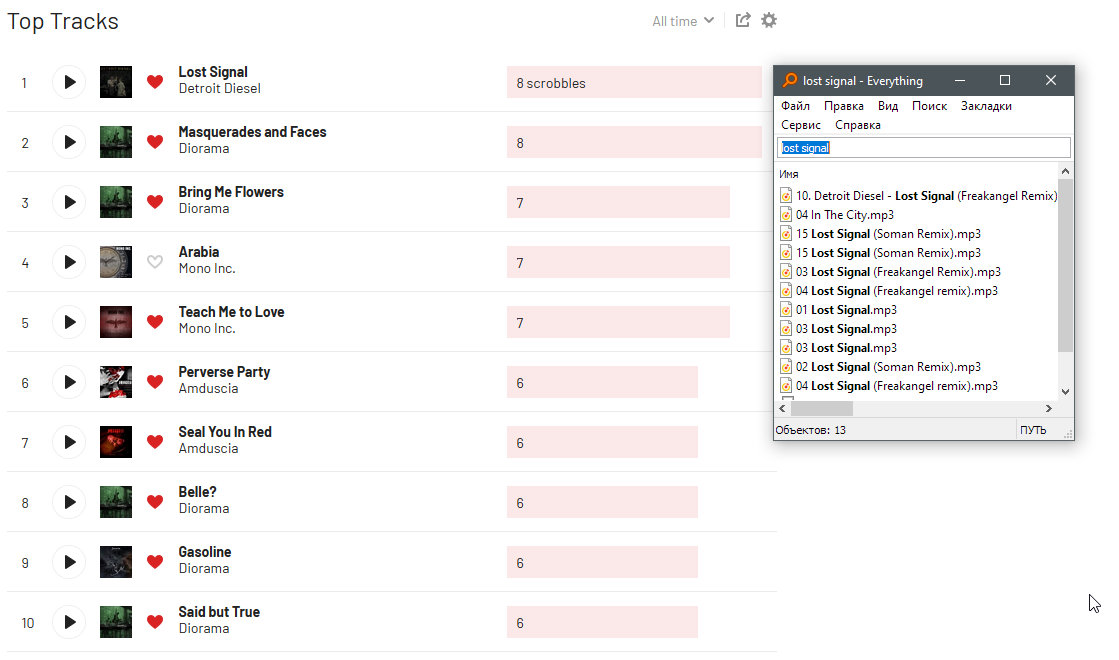Unlove Lost Signal heart icon
Viewport: 1119px width, 660px height.
155,82
